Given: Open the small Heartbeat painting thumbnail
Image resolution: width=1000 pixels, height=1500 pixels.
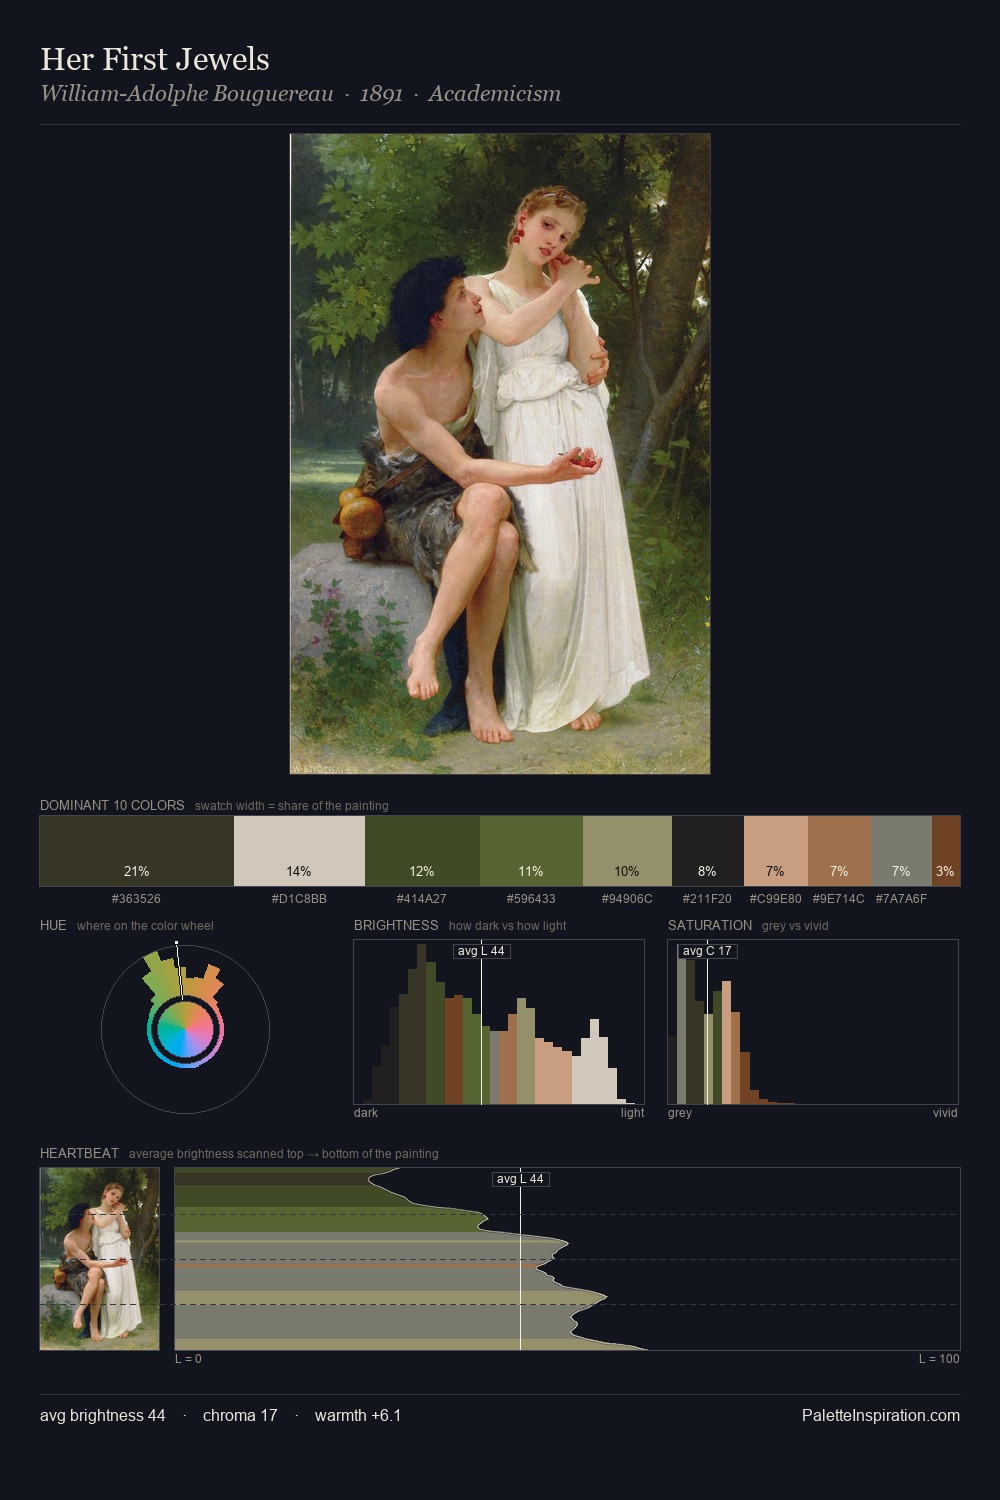Looking at the screenshot, I should click(99, 1259).
